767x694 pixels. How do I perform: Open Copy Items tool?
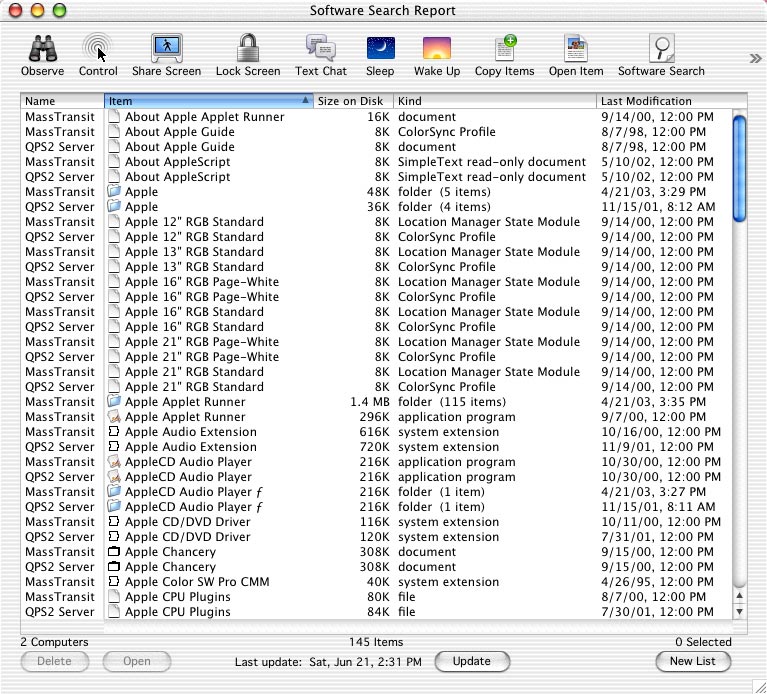pyautogui.click(x=505, y=47)
